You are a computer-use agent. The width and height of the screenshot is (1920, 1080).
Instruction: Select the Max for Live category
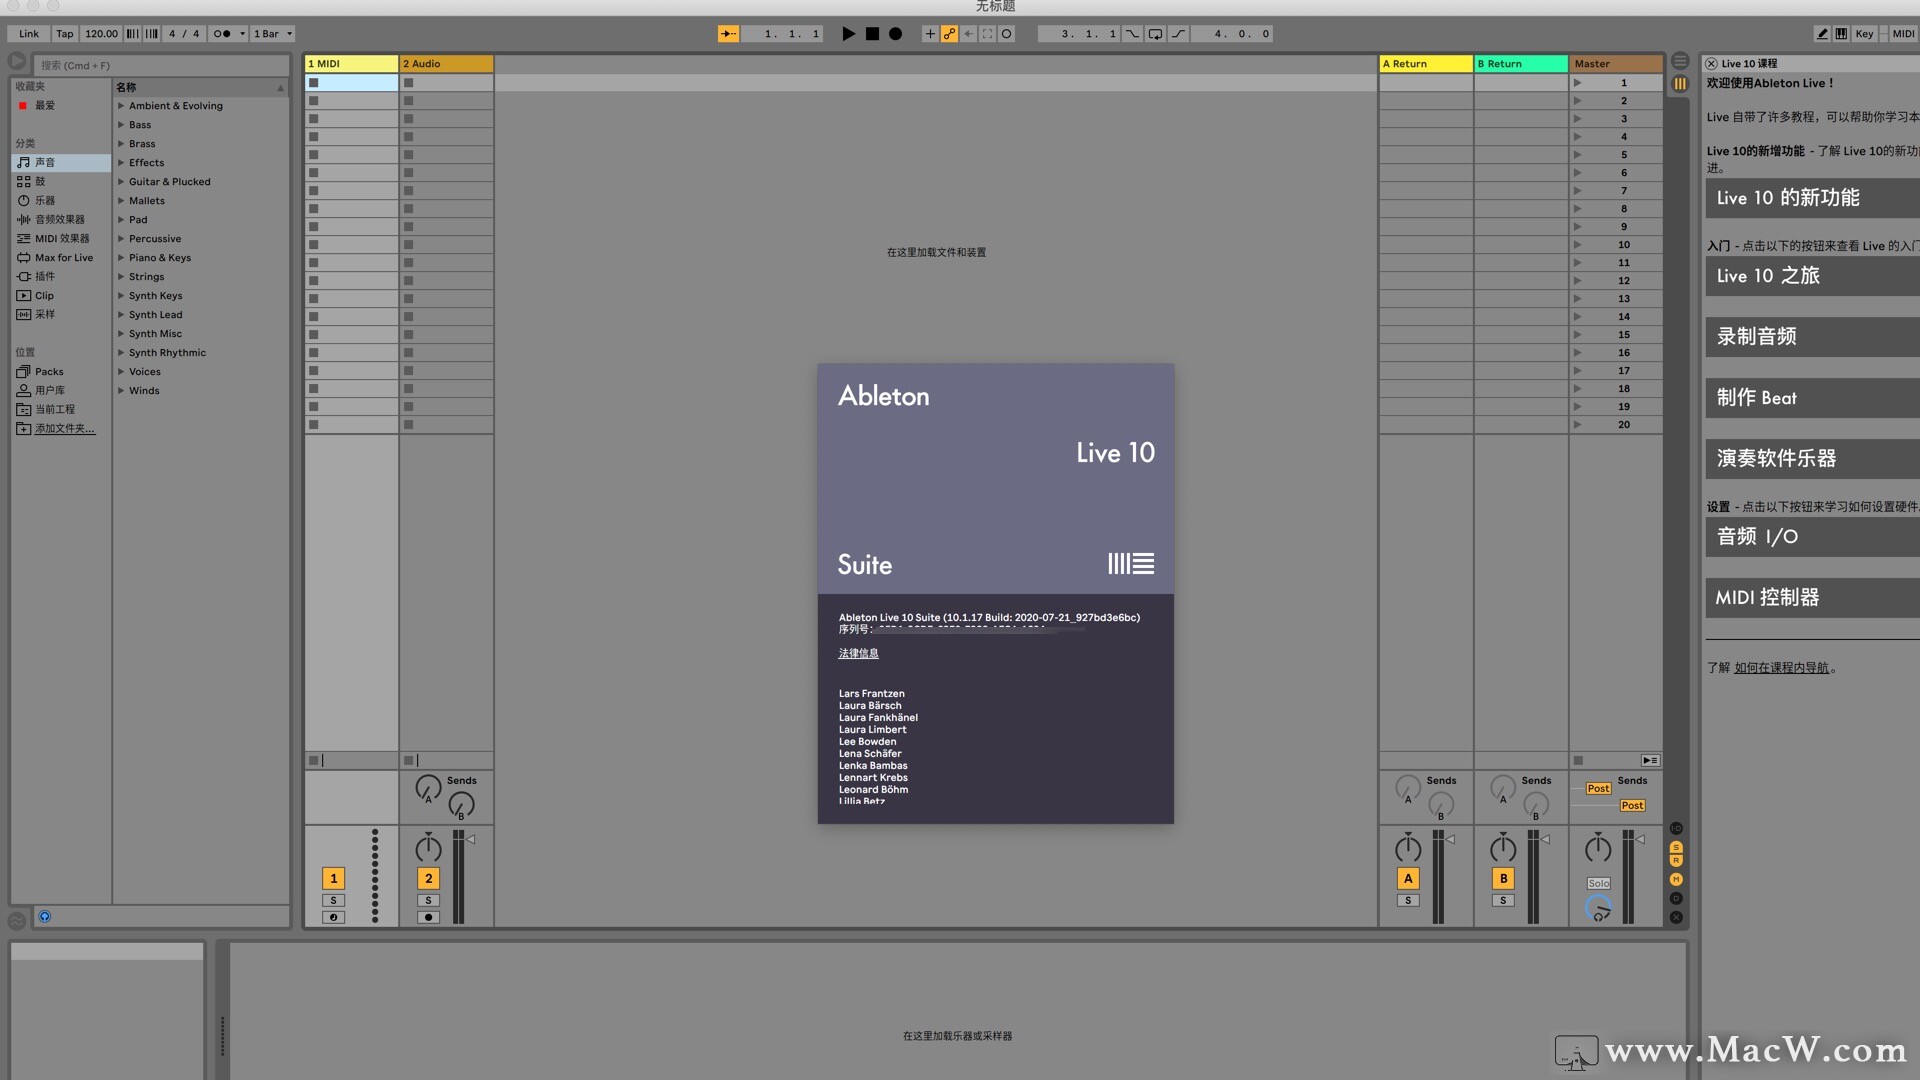tap(60, 257)
